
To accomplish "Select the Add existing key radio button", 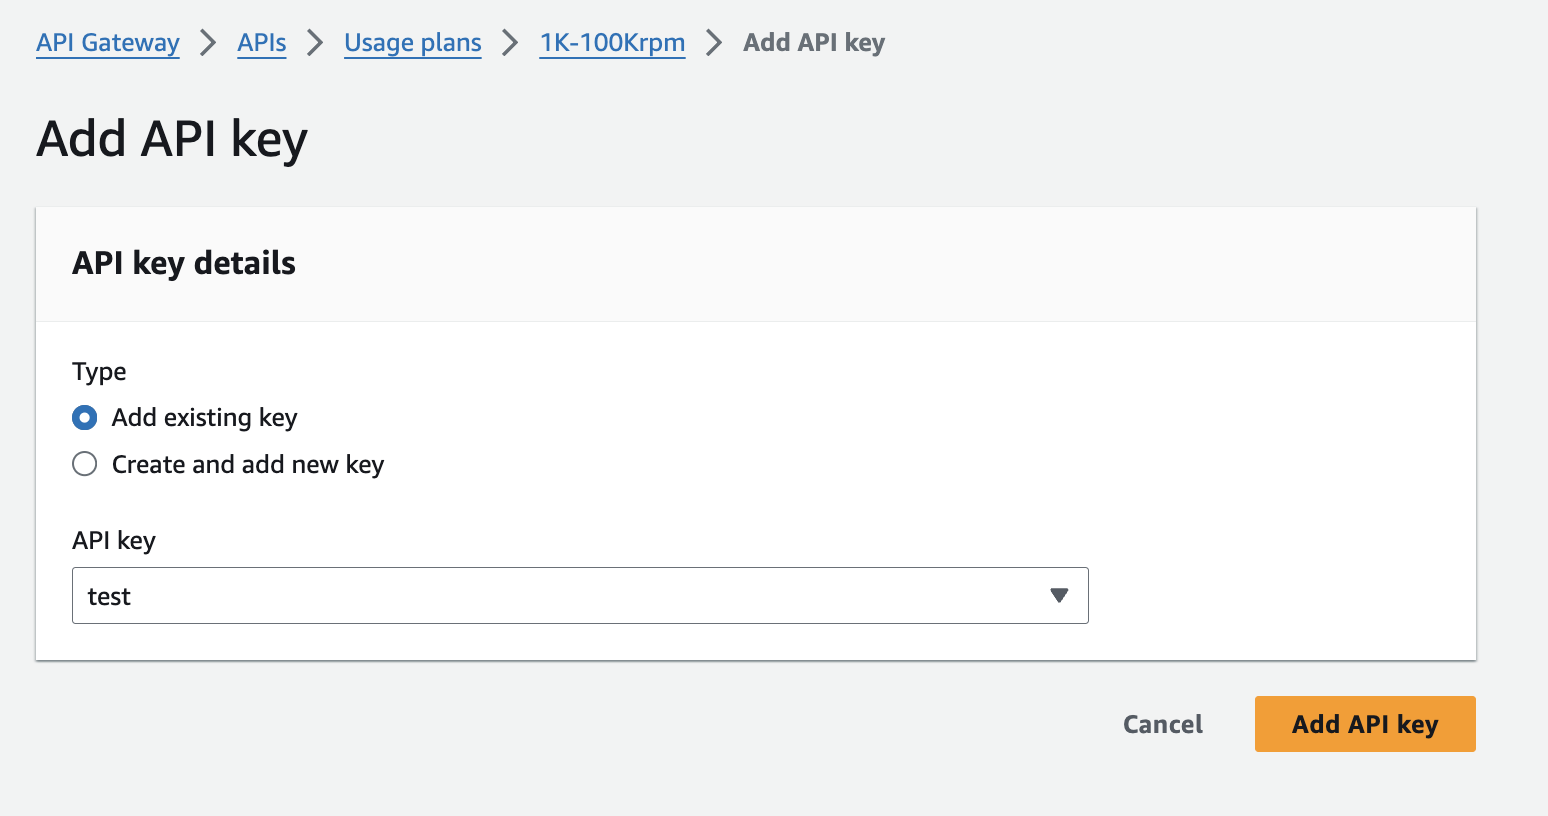I will (x=85, y=417).
